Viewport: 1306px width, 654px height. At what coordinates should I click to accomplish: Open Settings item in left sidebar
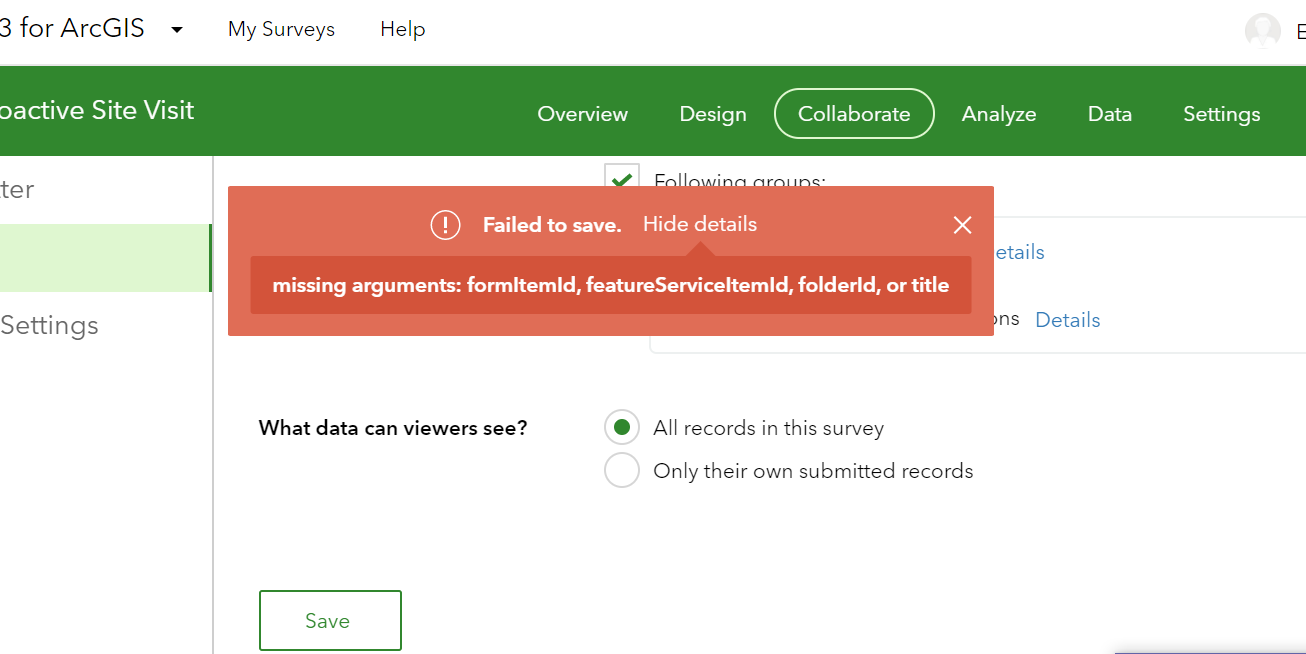coord(50,325)
